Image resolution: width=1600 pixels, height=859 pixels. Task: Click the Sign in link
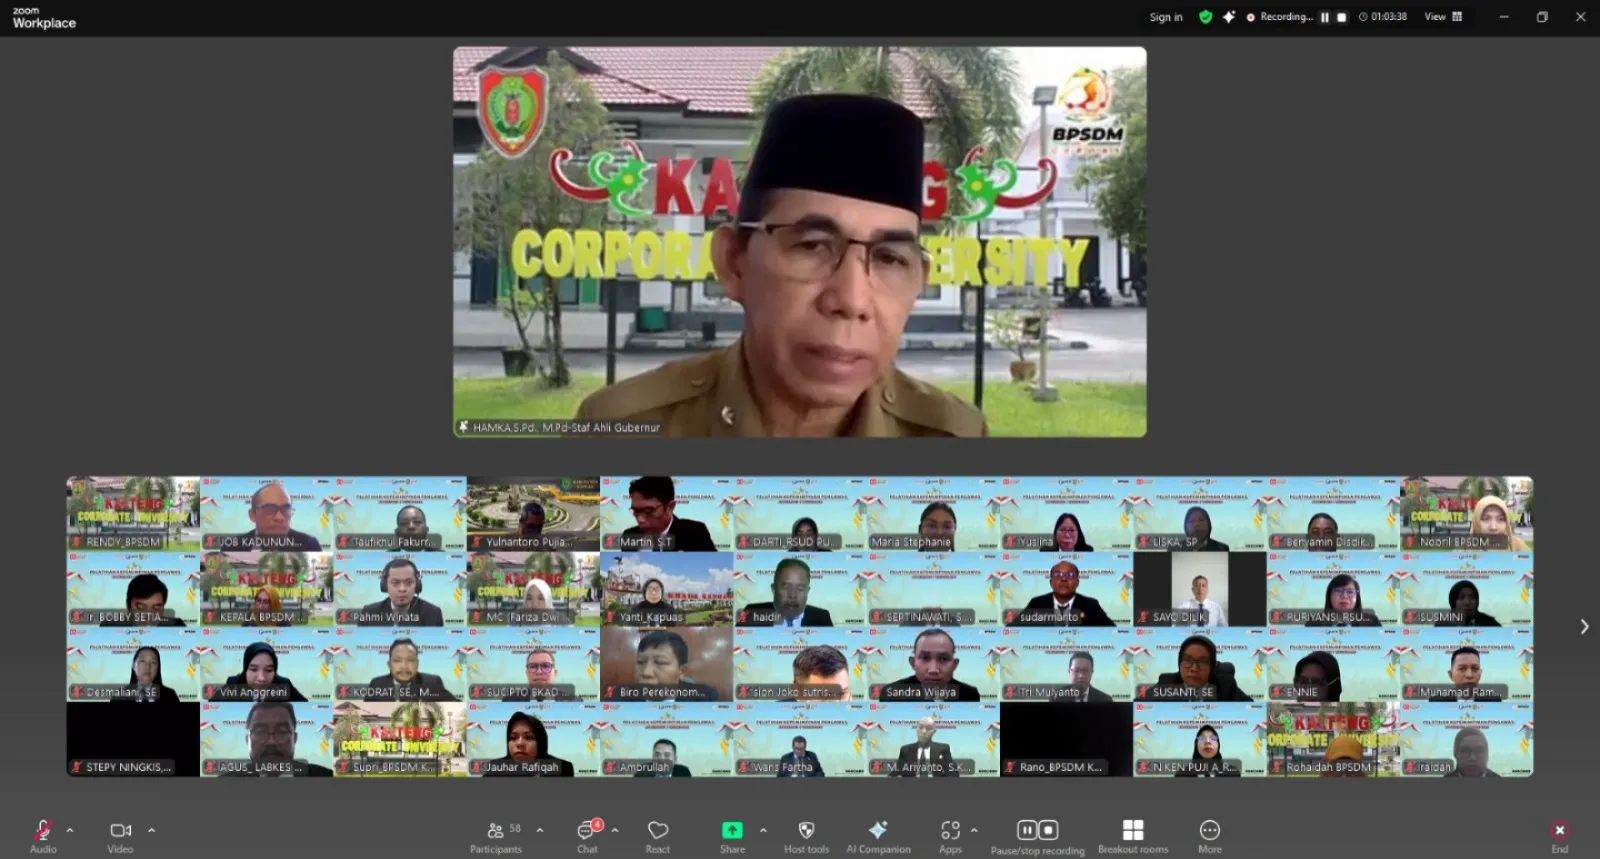[1165, 17]
